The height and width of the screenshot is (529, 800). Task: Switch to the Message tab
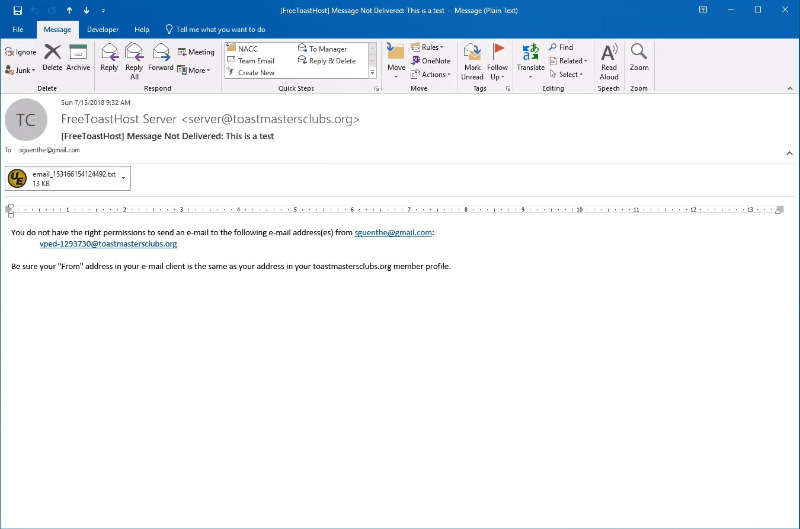pyautogui.click(x=57, y=30)
